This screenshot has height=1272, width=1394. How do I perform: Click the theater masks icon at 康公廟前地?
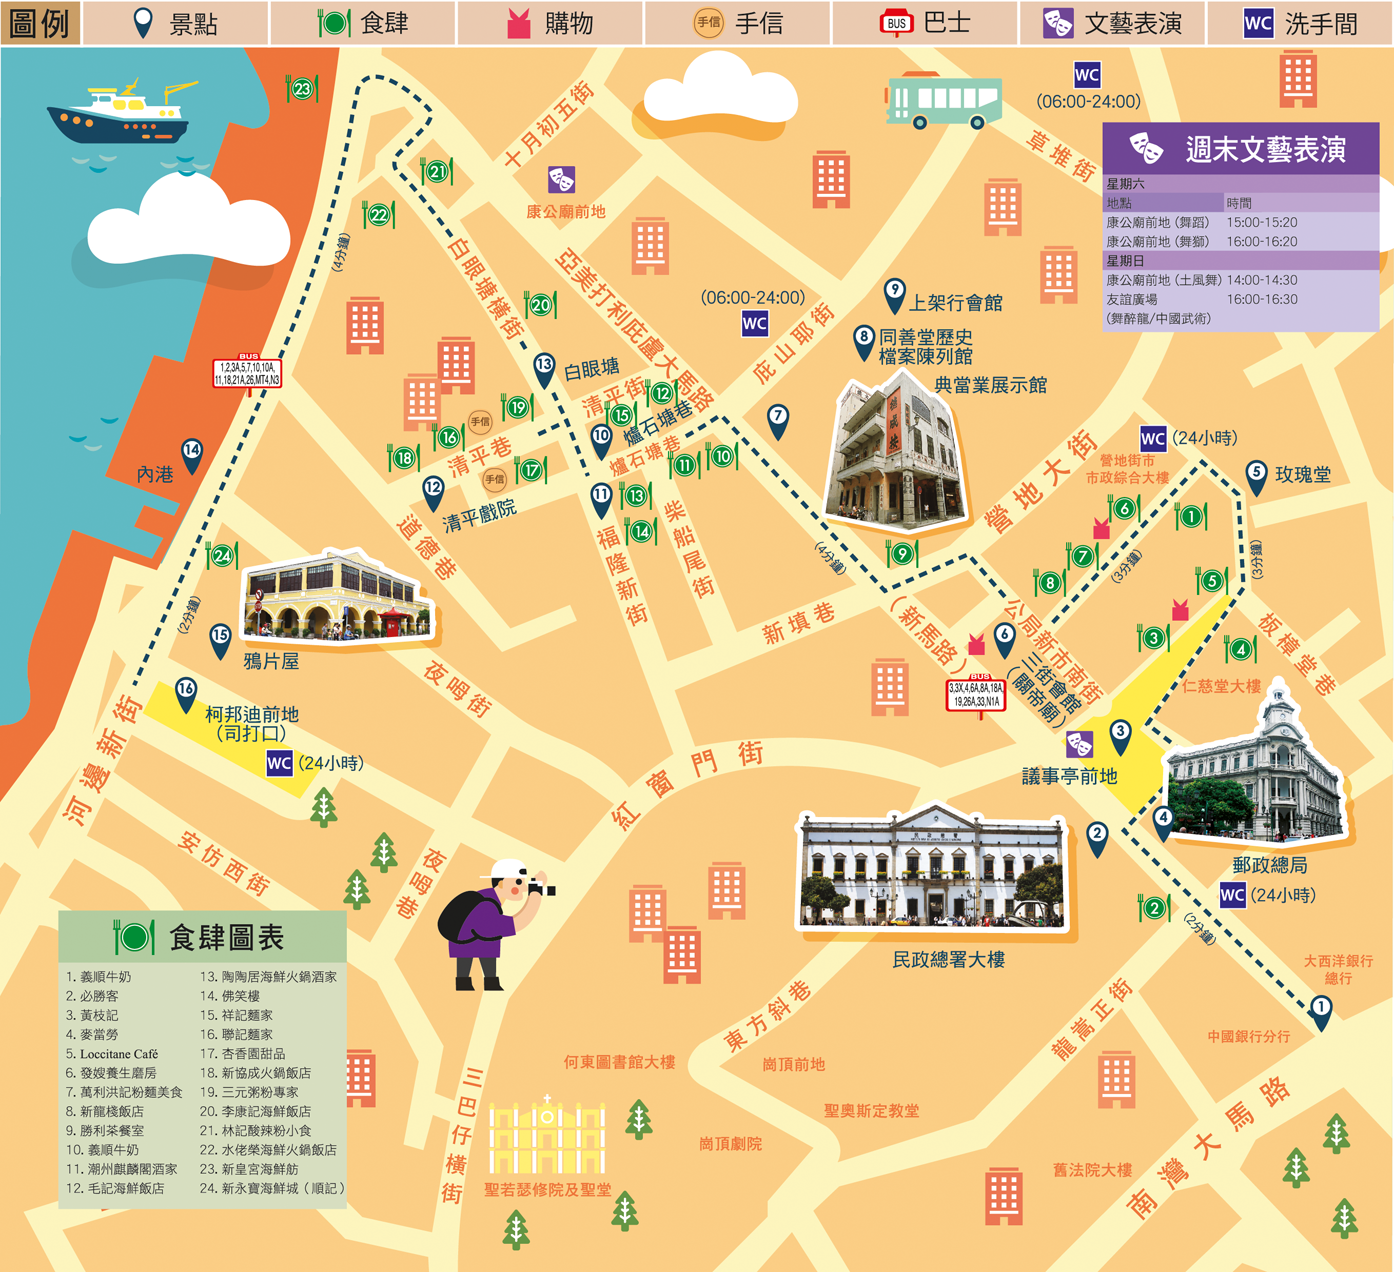click(561, 180)
